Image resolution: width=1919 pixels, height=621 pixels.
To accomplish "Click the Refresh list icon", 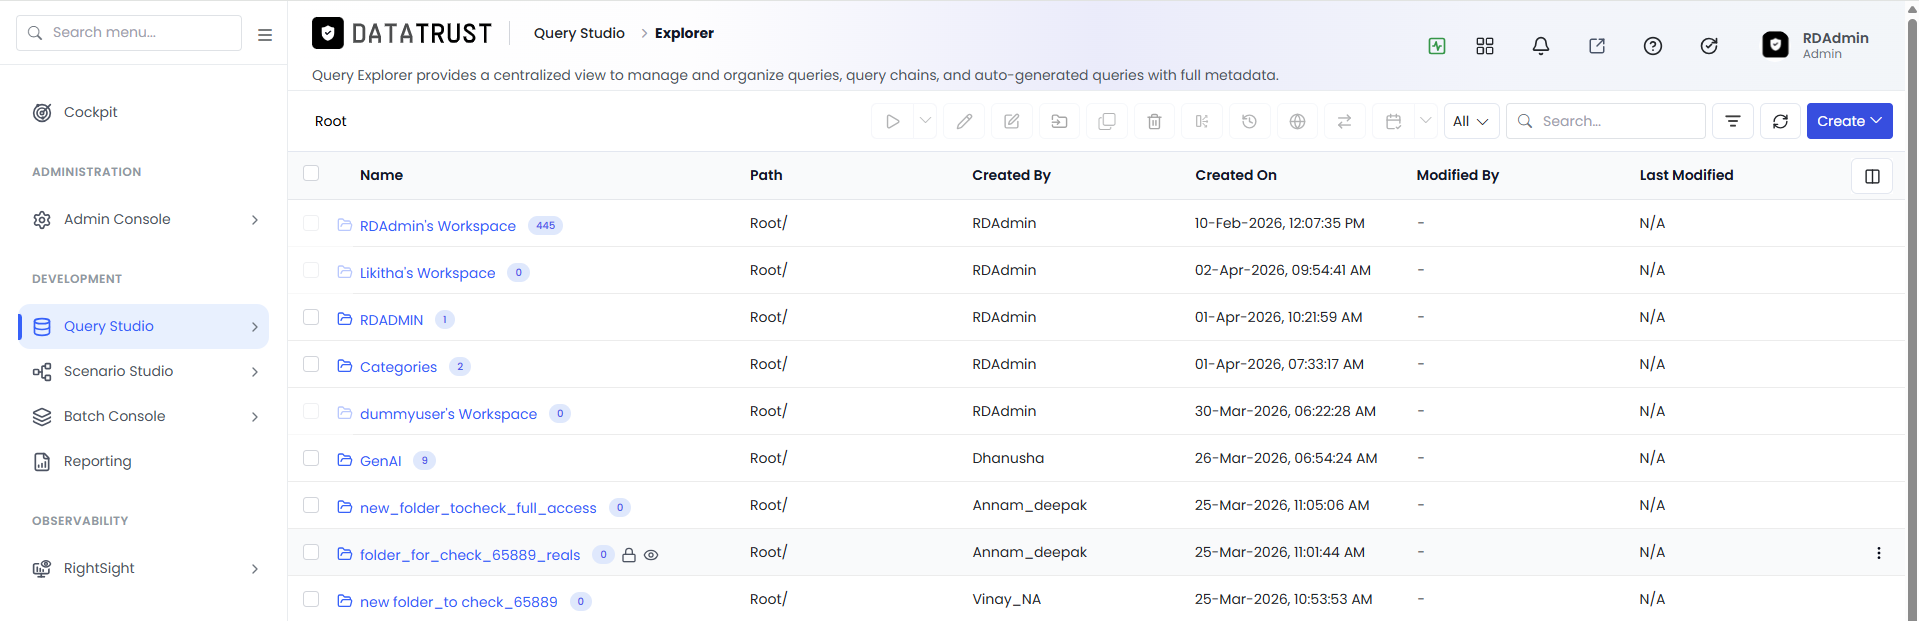I will pos(1780,121).
